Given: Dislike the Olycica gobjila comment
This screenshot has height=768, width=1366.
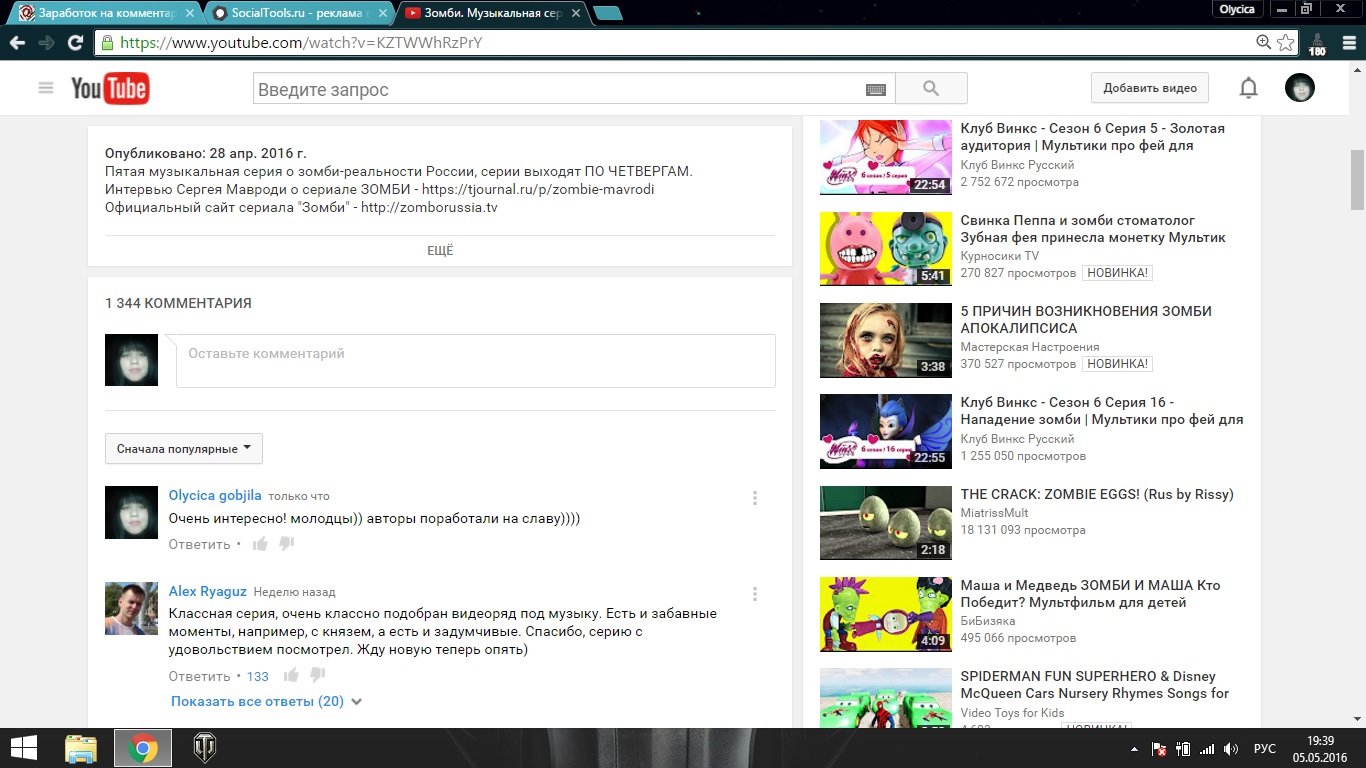Looking at the screenshot, I should (287, 544).
